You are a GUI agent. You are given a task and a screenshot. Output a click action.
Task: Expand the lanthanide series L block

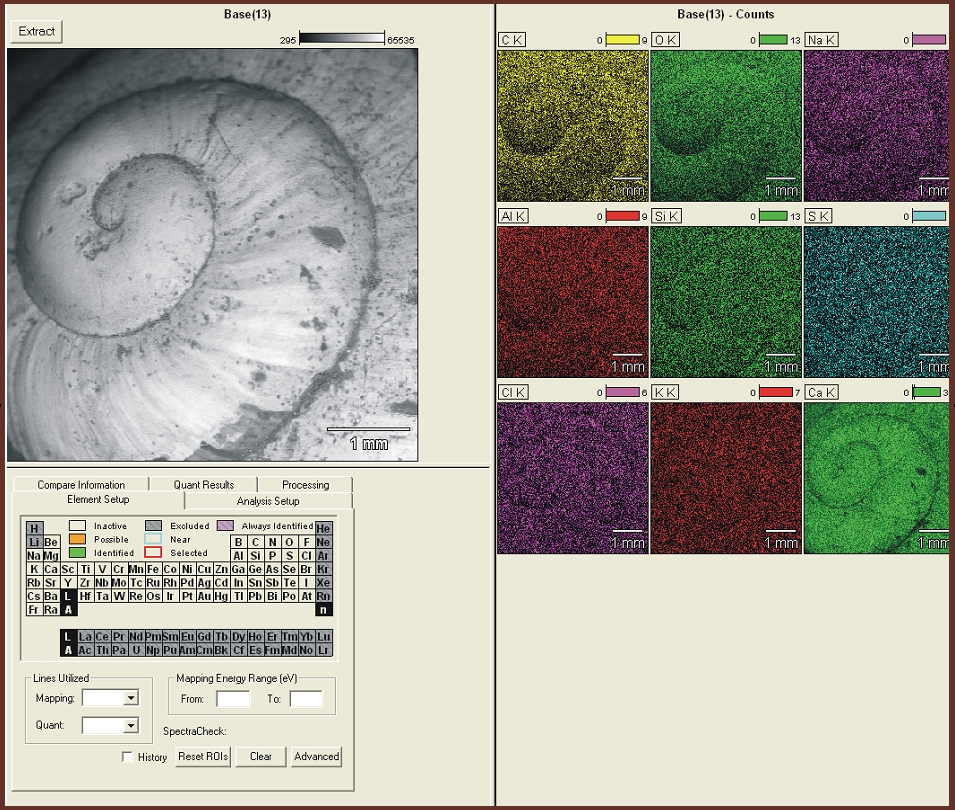click(68, 596)
